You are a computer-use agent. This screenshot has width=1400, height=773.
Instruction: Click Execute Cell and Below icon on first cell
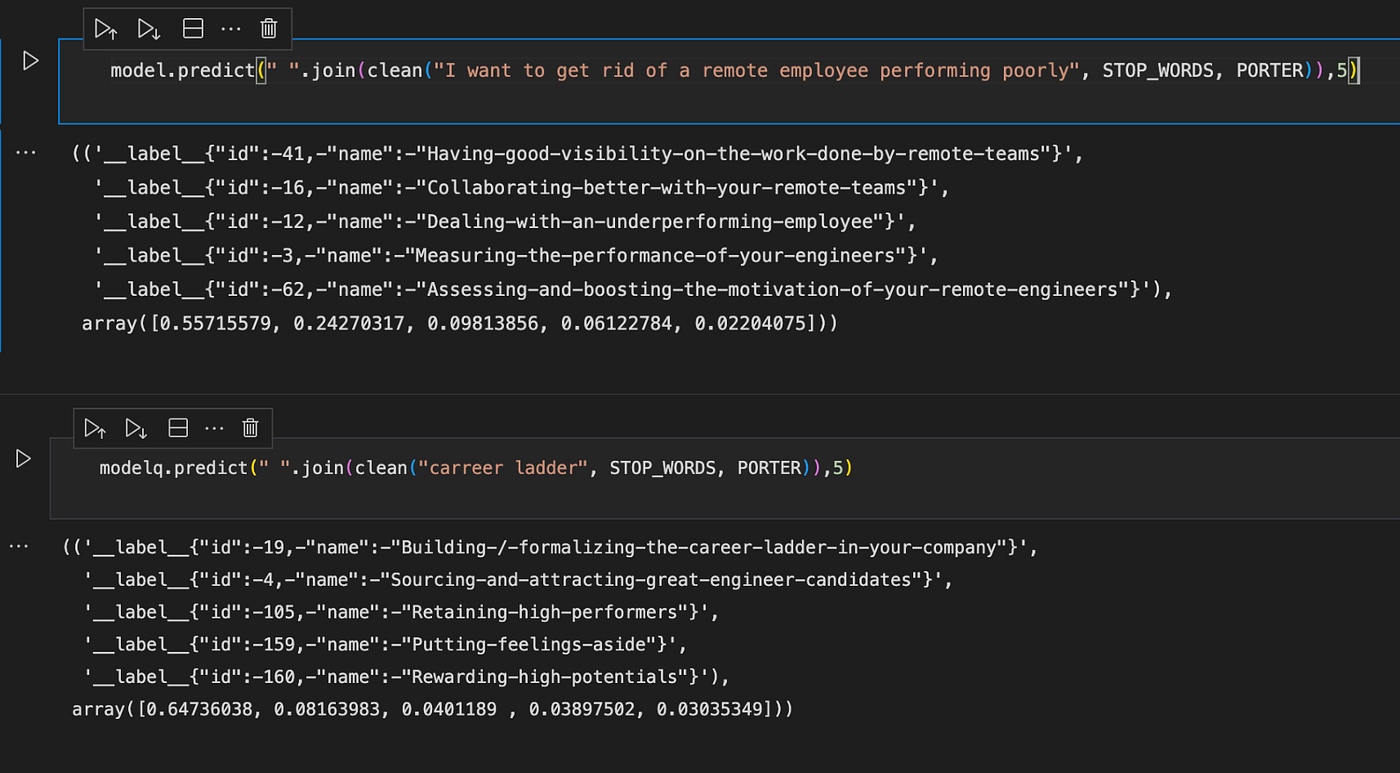point(148,28)
